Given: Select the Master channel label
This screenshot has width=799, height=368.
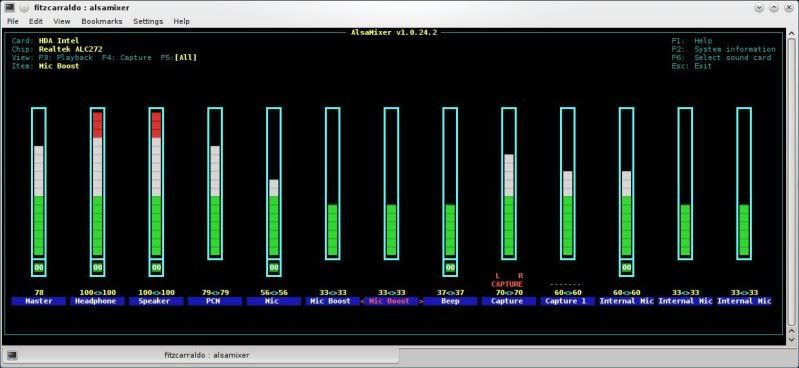Looking at the screenshot, I should (39, 301).
